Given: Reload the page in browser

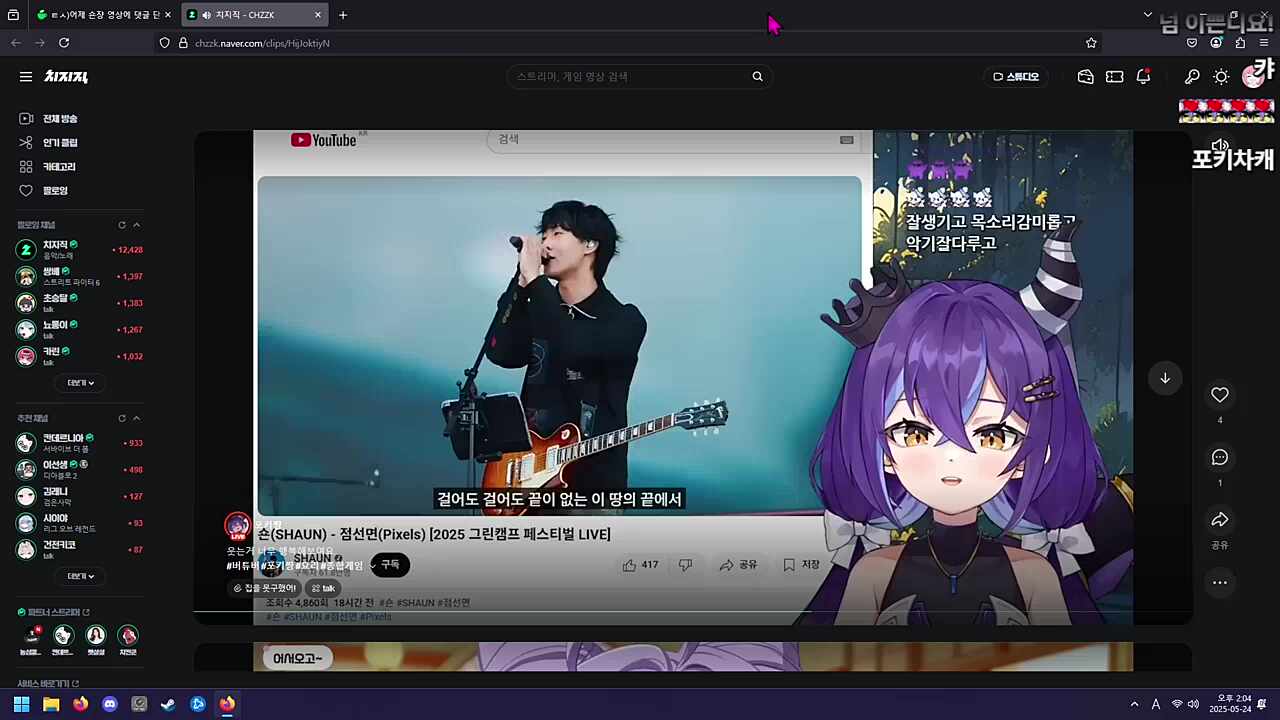Looking at the screenshot, I should (64, 43).
